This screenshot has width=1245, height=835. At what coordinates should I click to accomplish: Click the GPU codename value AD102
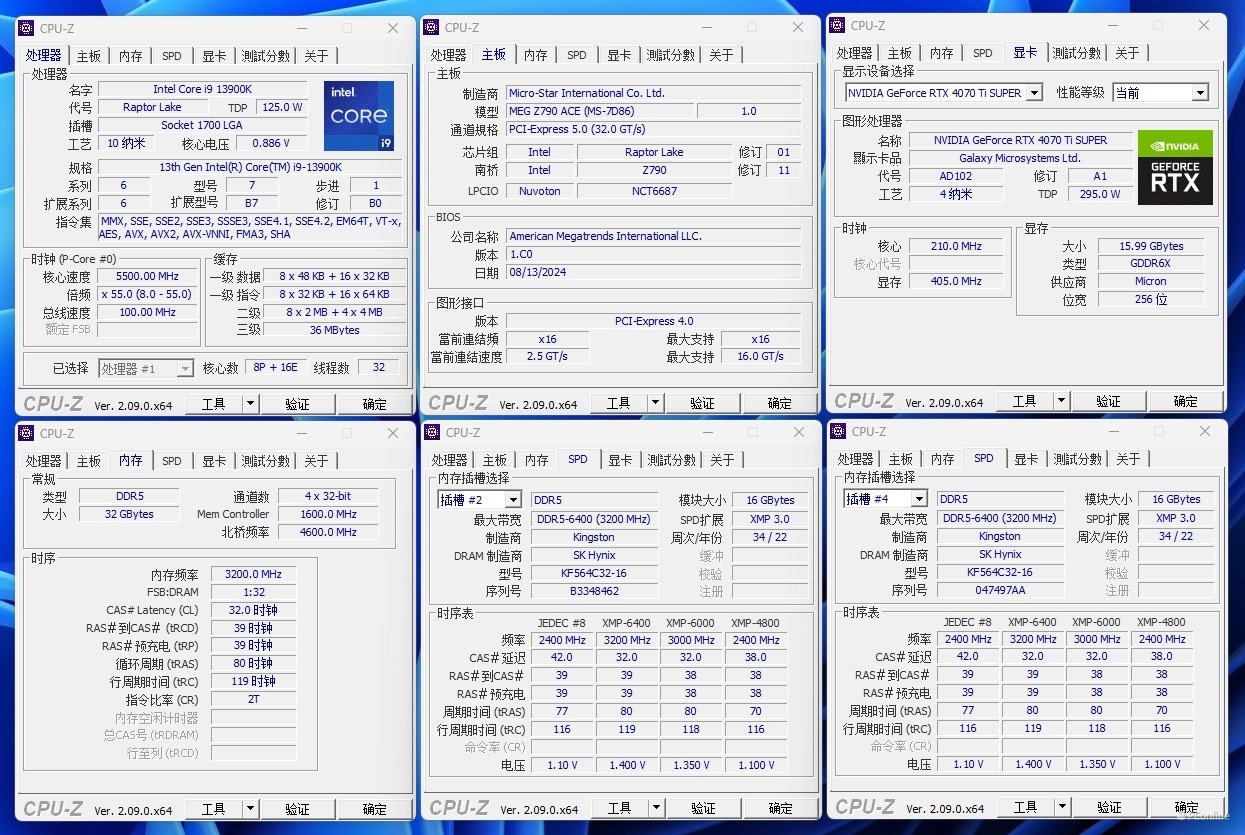[955, 175]
